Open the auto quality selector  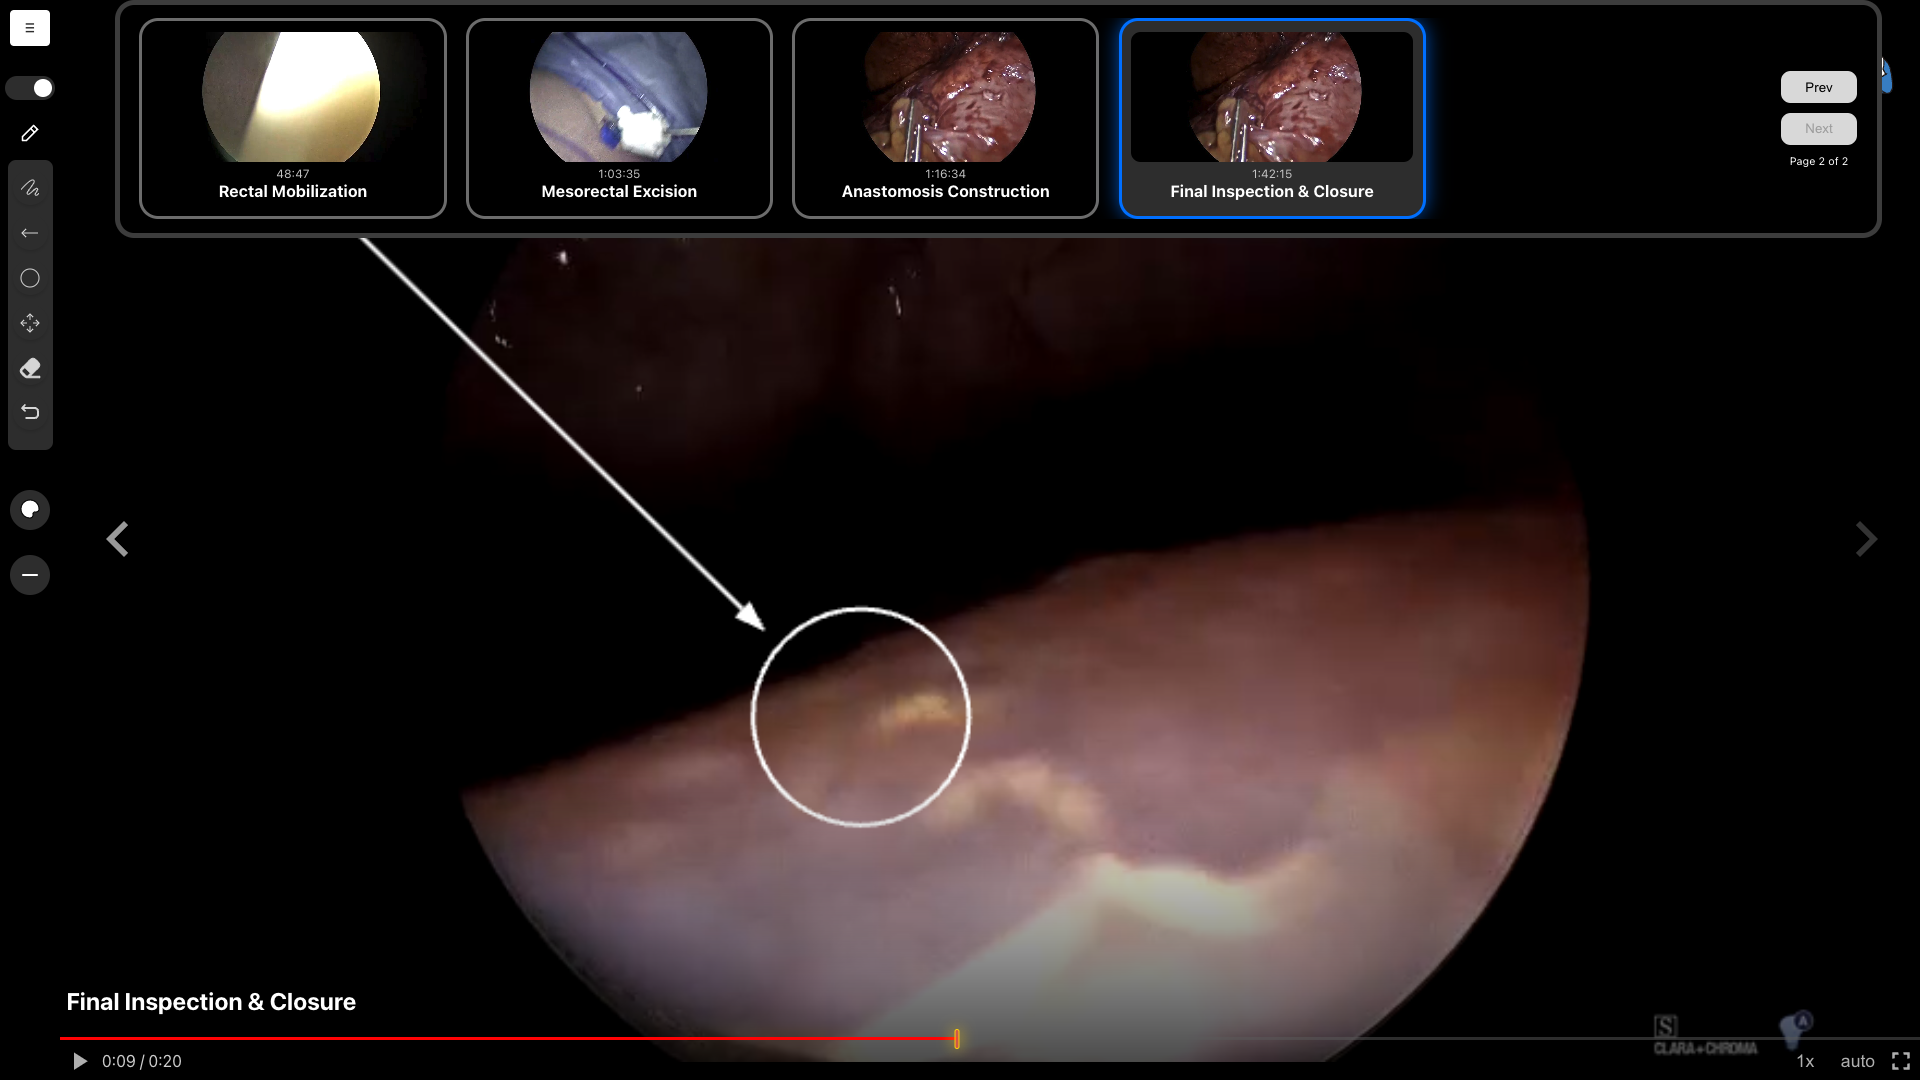coord(1857,1061)
